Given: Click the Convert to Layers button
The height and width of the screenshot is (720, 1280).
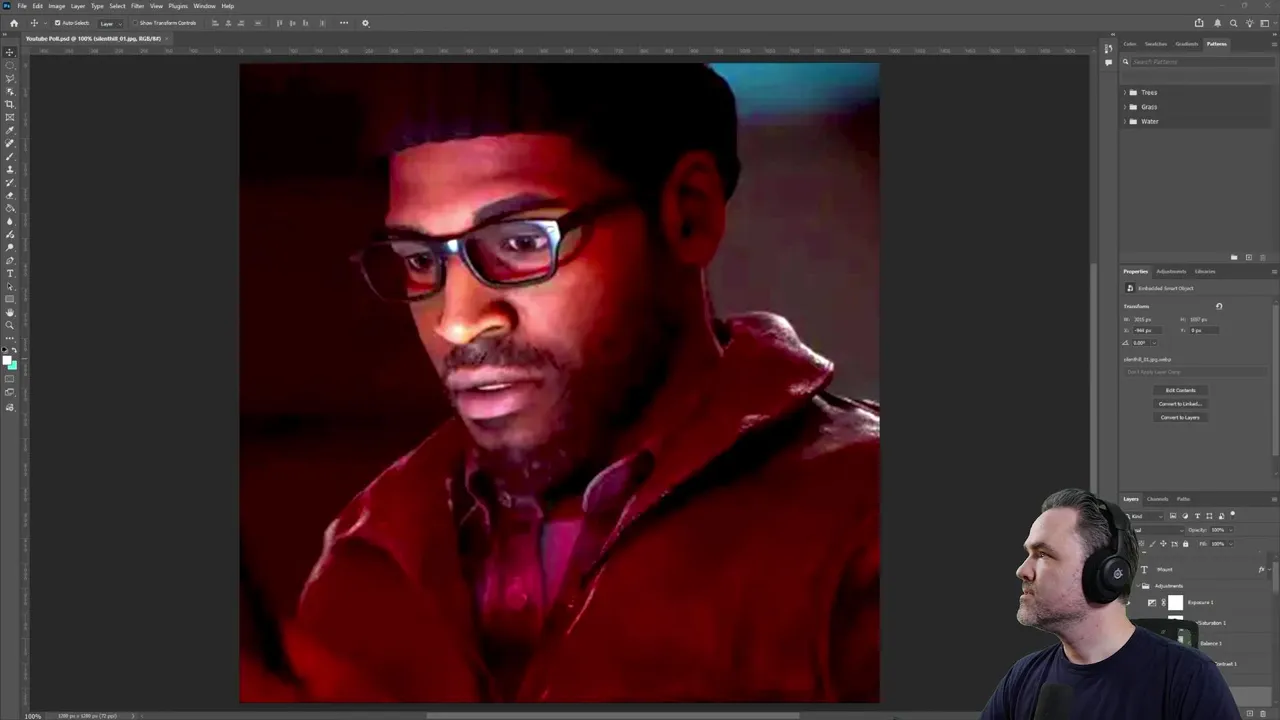Looking at the screenshot, I should (1180, 417).
